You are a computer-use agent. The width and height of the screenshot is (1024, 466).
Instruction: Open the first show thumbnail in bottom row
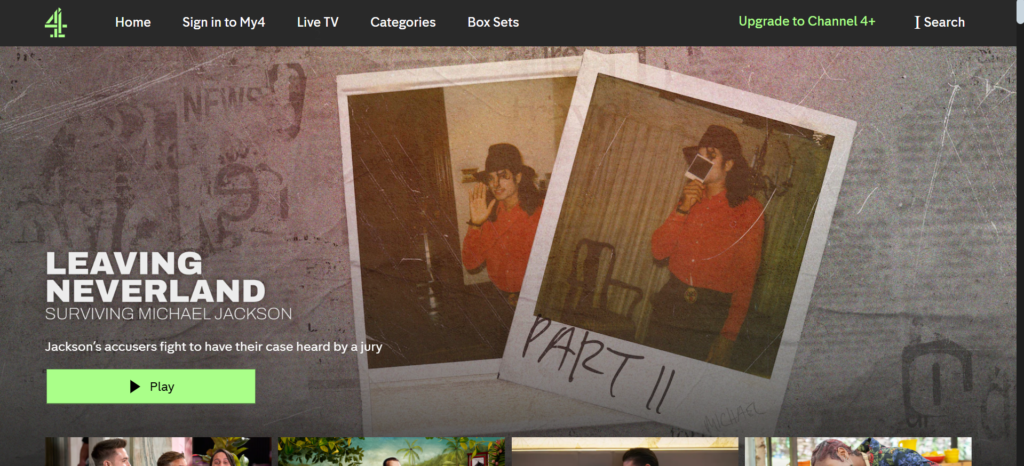pos(159,452)
